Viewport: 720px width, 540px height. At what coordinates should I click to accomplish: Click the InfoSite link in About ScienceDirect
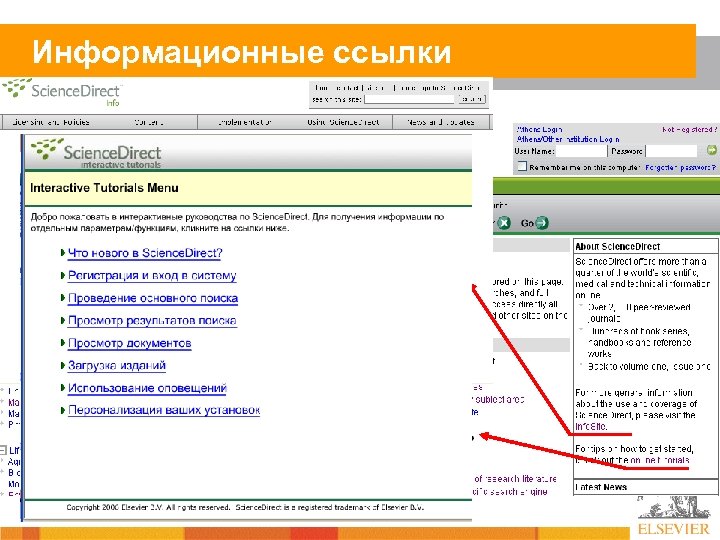[591, 426]
